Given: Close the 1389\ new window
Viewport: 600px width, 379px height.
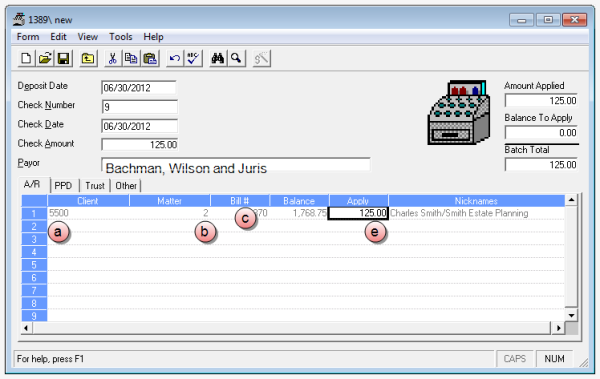Looking at the screenshot, I should click(574, 20).
